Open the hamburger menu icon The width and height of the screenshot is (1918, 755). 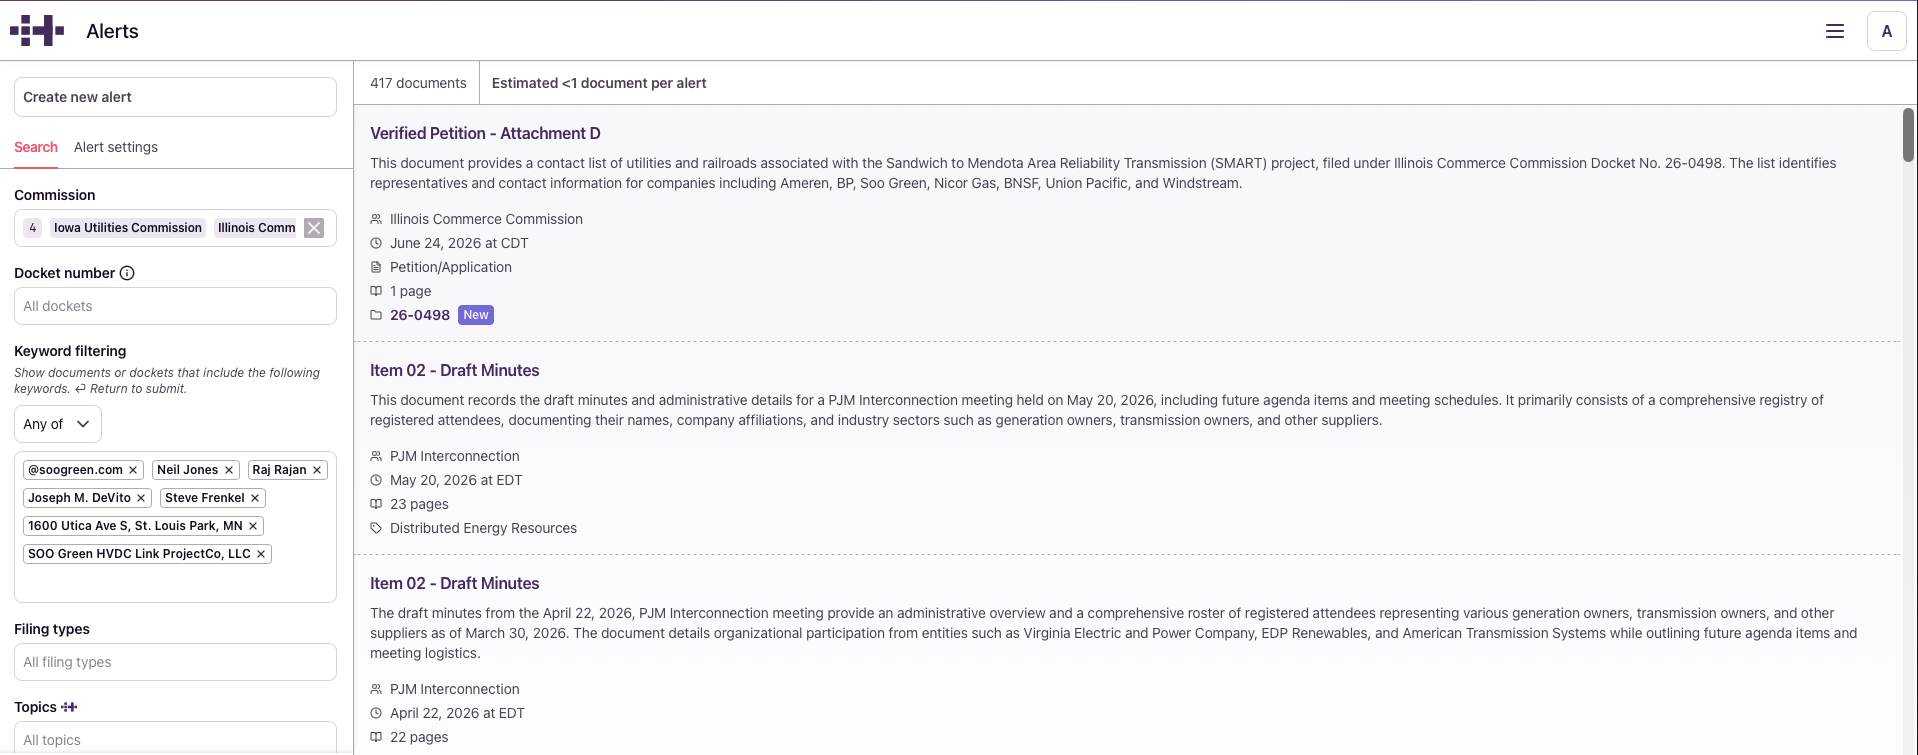(x=1834, y=31)
